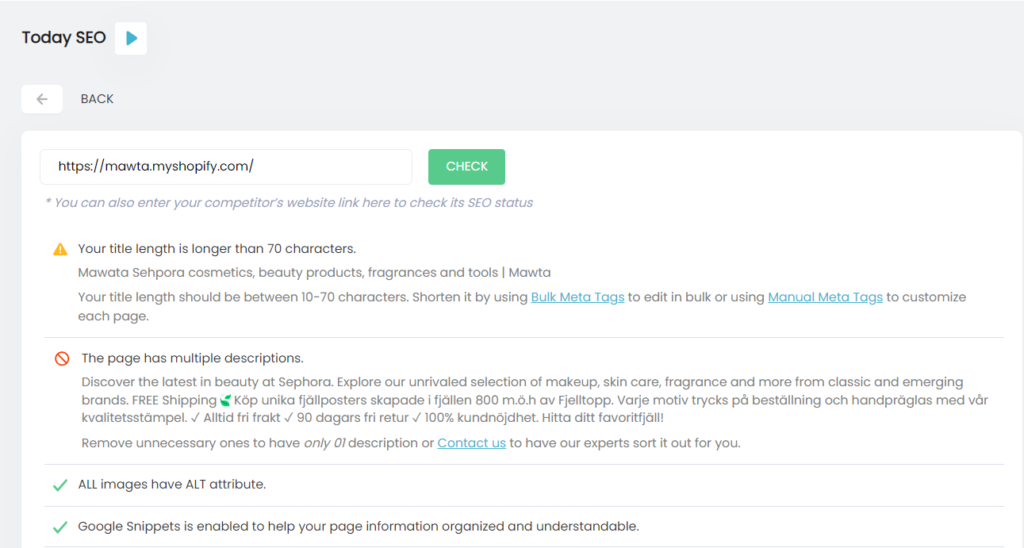Select the Mawata Sehpora title text
Screen dimensions: 1024x548
coord(314,272)
